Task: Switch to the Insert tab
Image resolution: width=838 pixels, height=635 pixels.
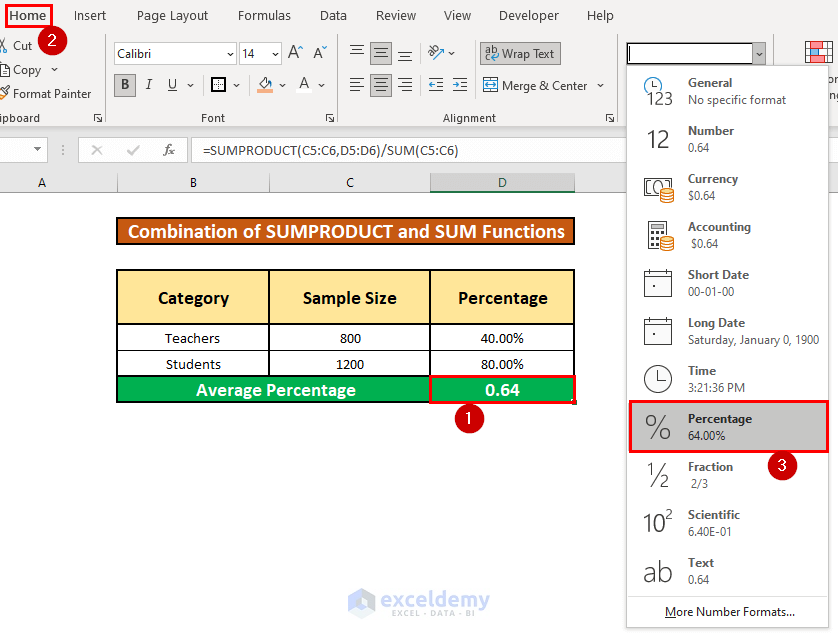Action: coord(90,16)
